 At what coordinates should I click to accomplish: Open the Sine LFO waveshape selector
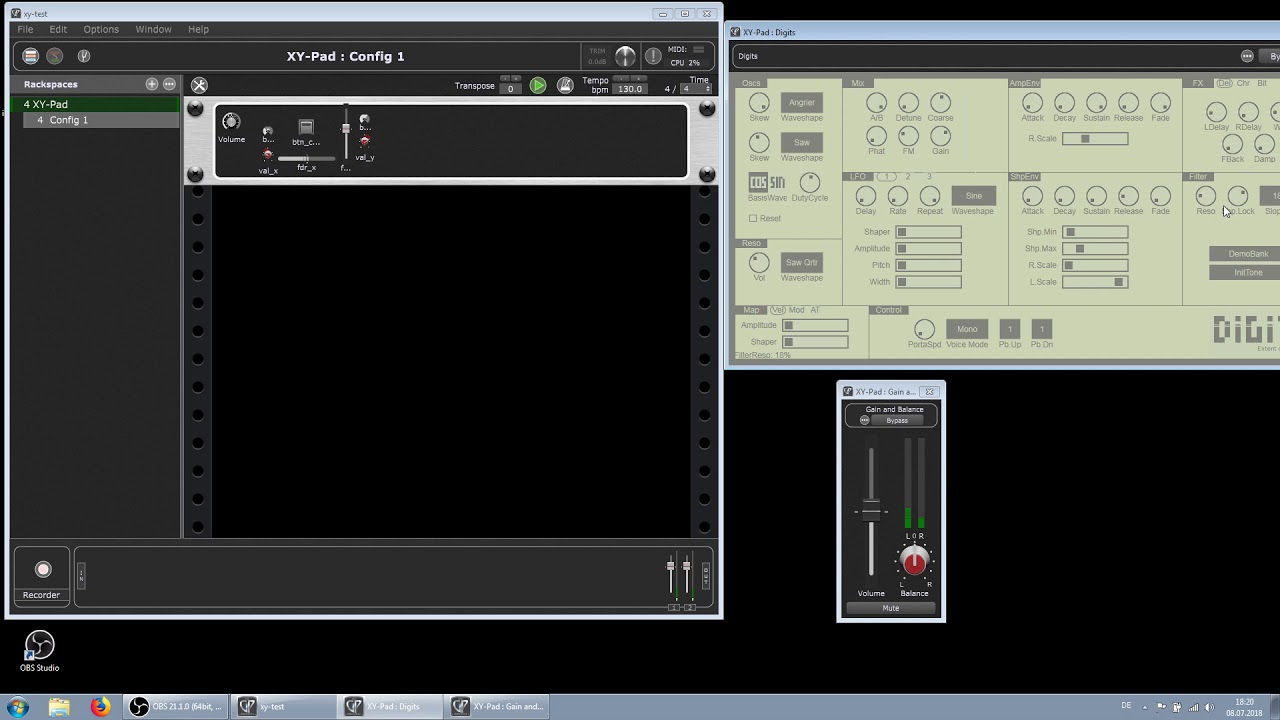(974, 196)
